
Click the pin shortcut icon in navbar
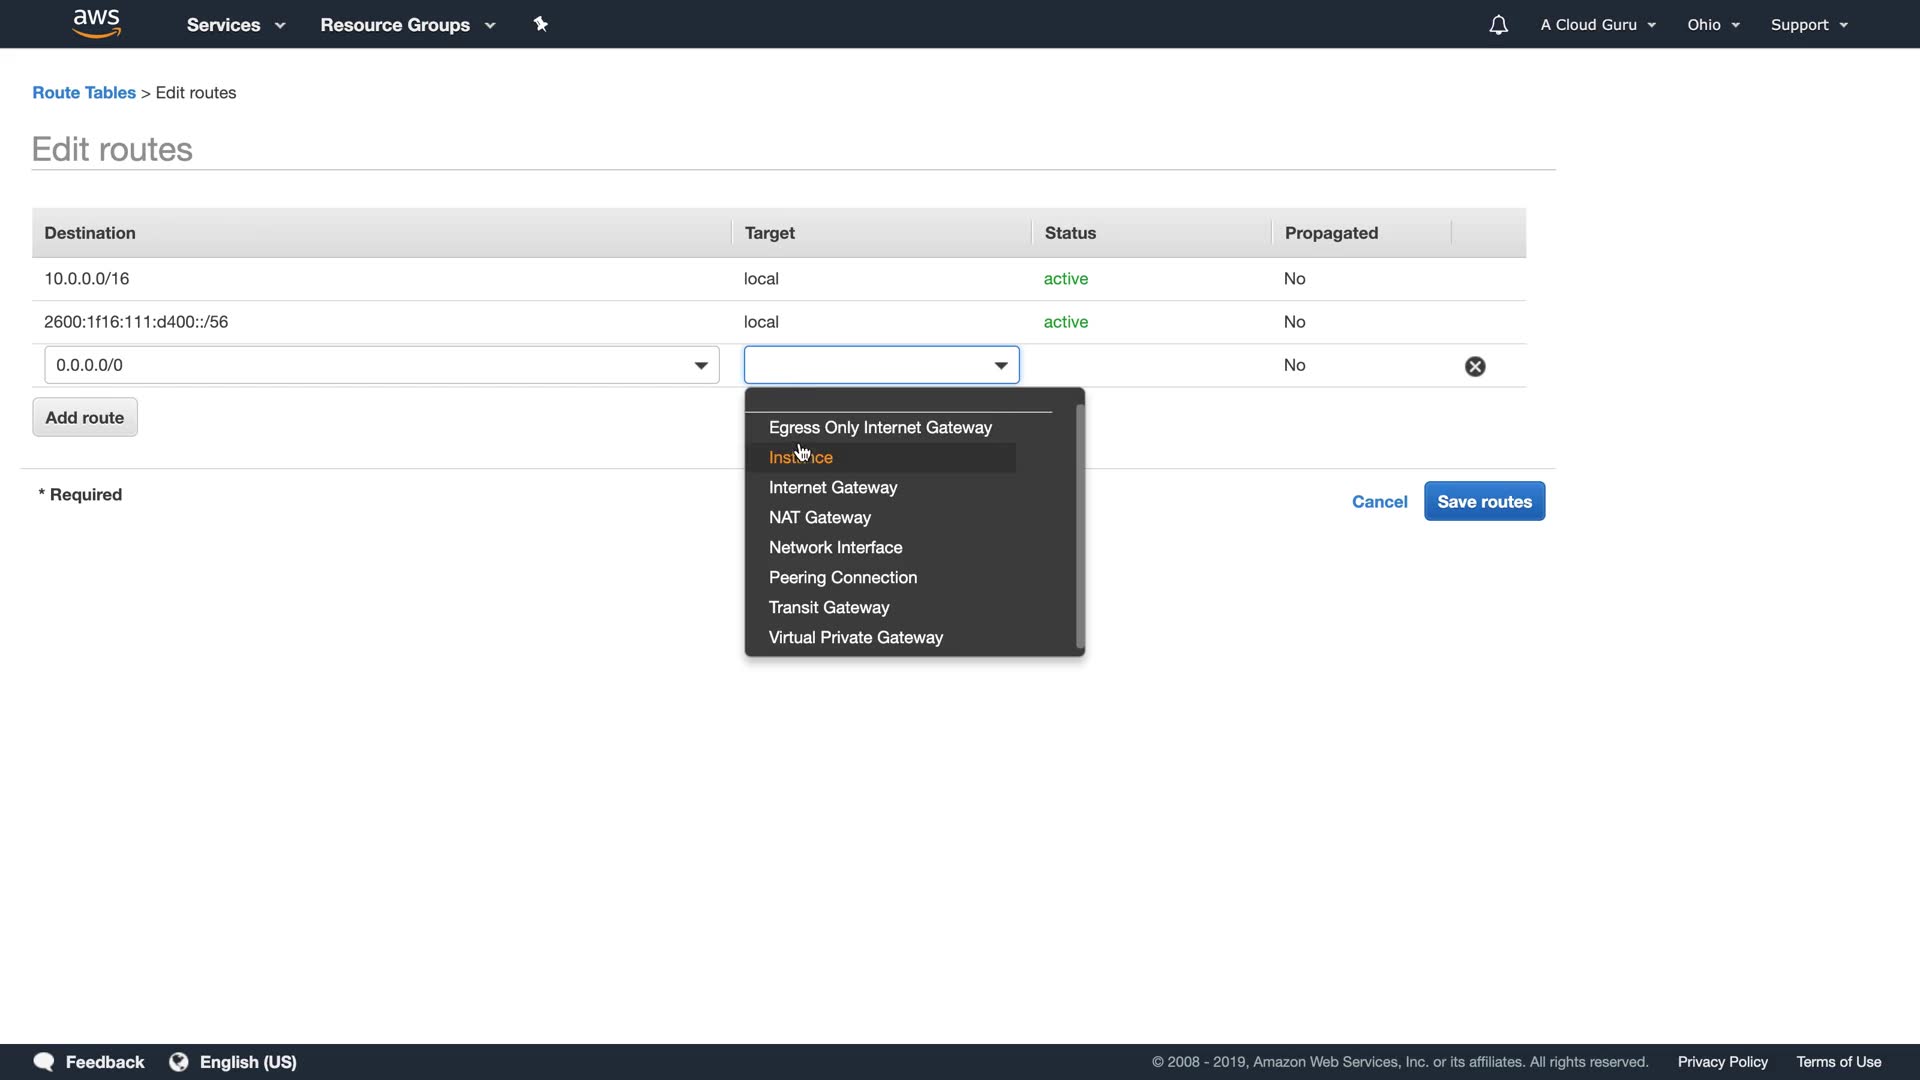(x=541, y=24)
